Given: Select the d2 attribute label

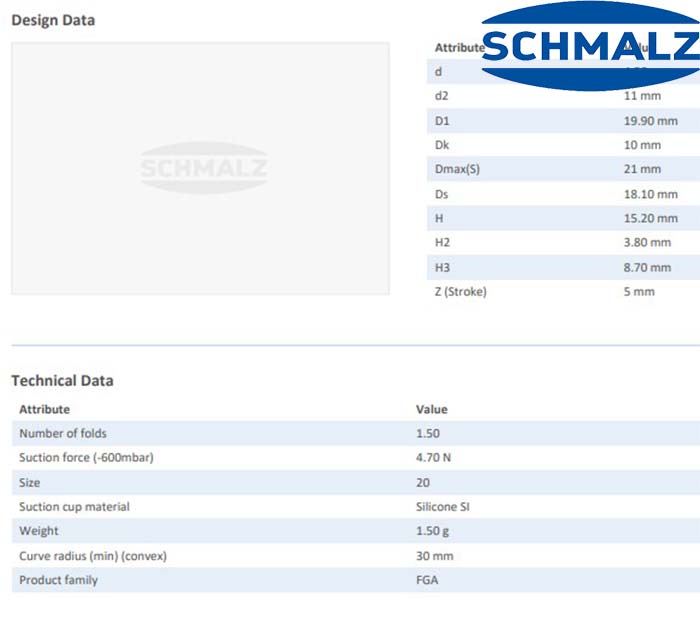Looking at the screenshot, I should click(442, 96).
